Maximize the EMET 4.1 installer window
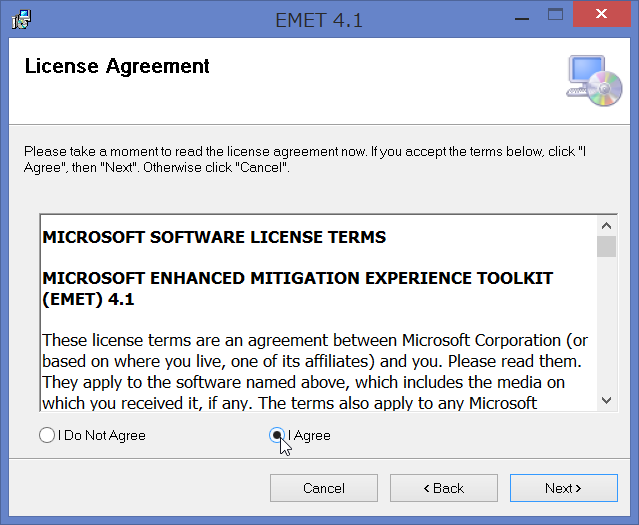 click(555, 15)
